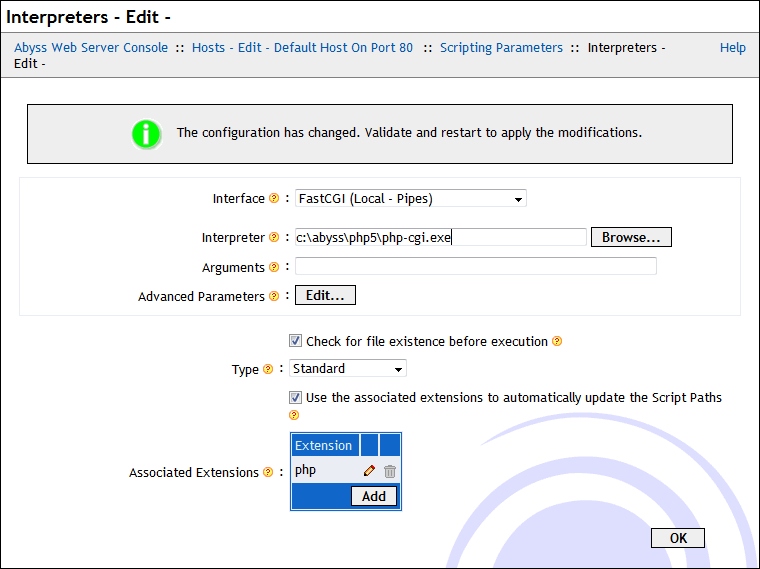Viewport: 760px width, 569px height.
Task: Click help icon next to Type label
Action: [x=268, y=370]
